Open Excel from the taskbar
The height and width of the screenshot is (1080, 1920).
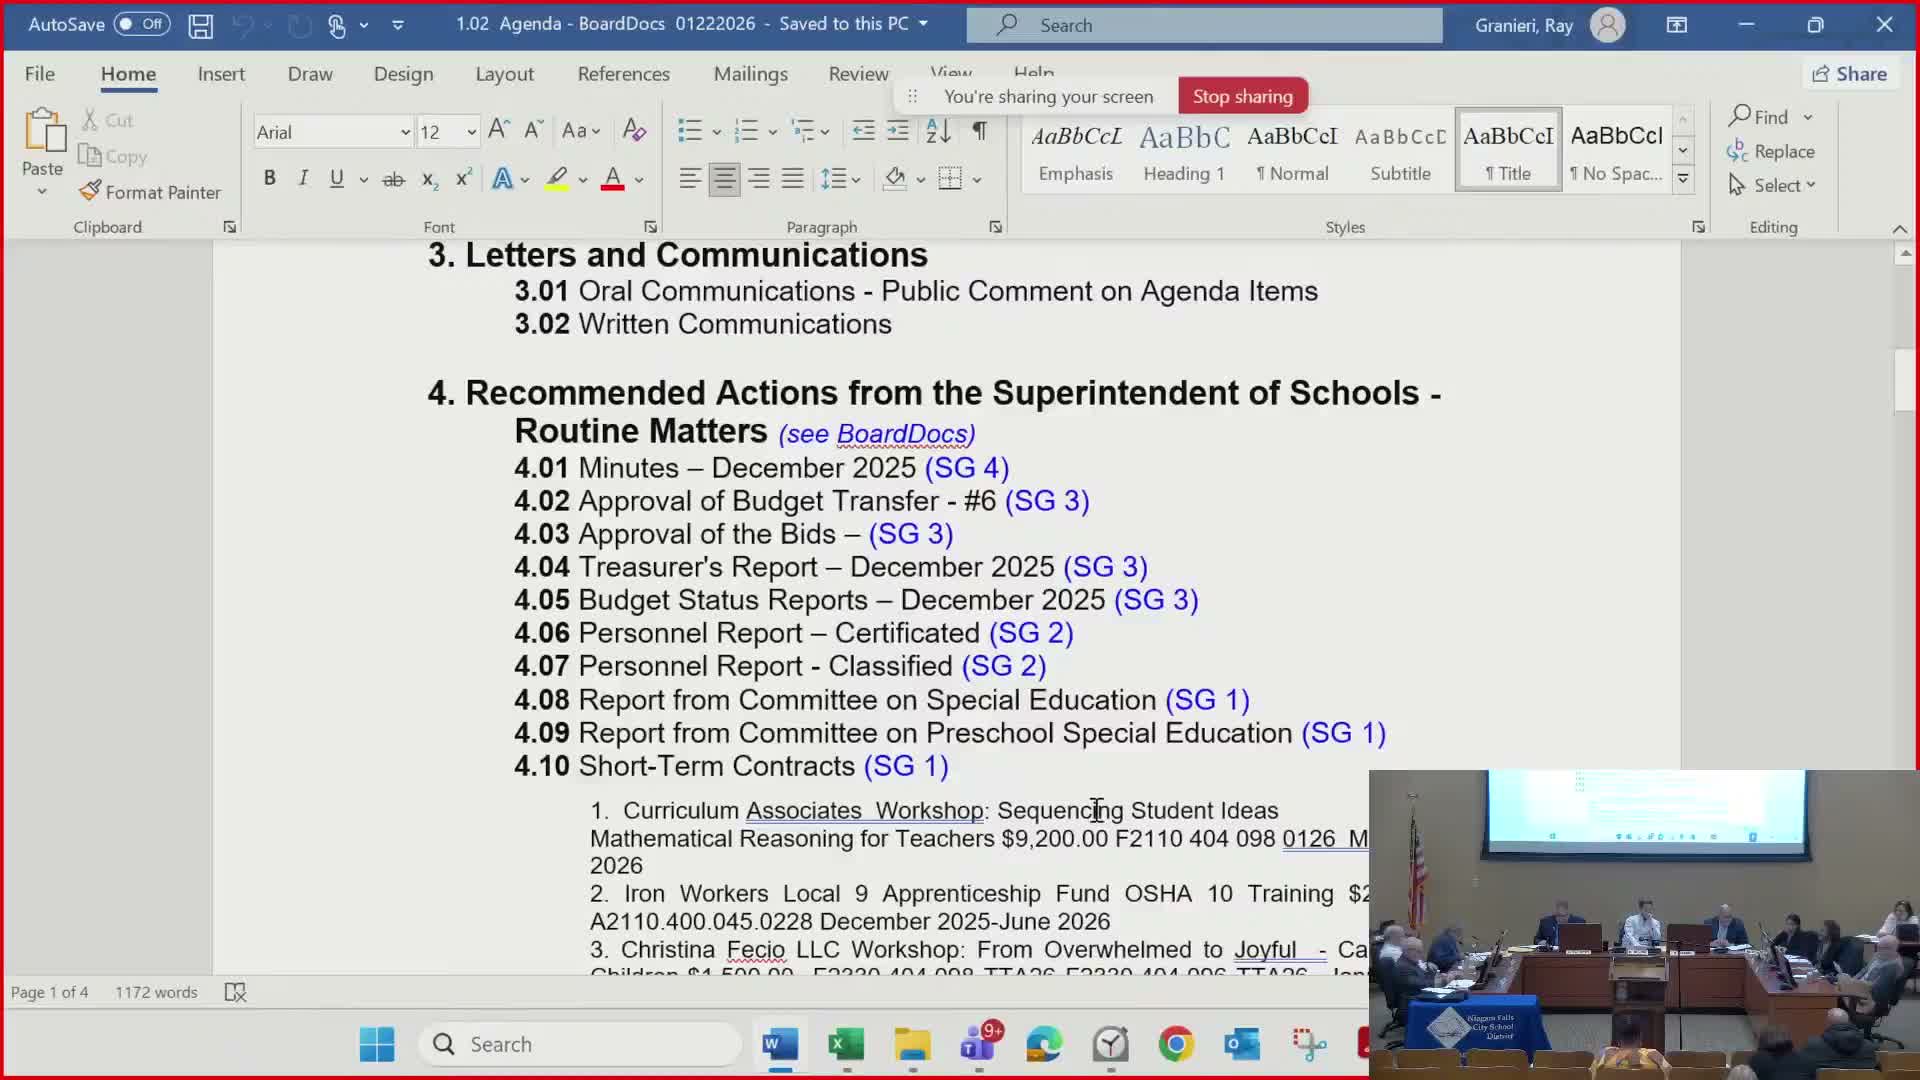coord(846,1045)
